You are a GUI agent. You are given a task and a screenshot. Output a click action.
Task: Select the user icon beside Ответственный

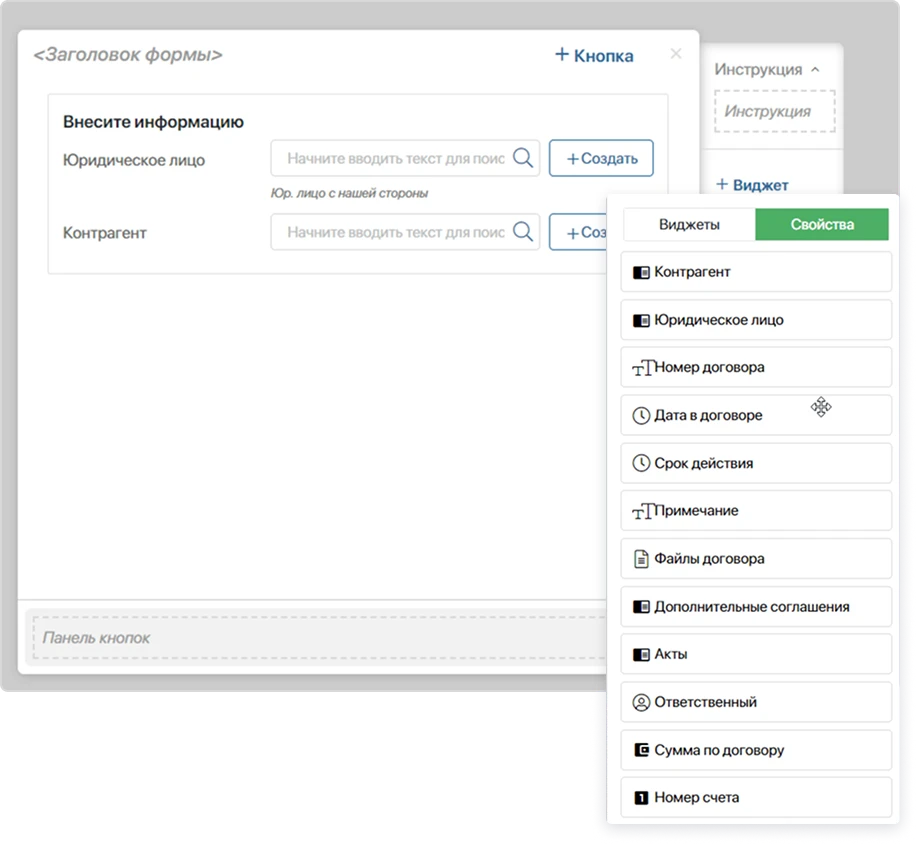641,703
